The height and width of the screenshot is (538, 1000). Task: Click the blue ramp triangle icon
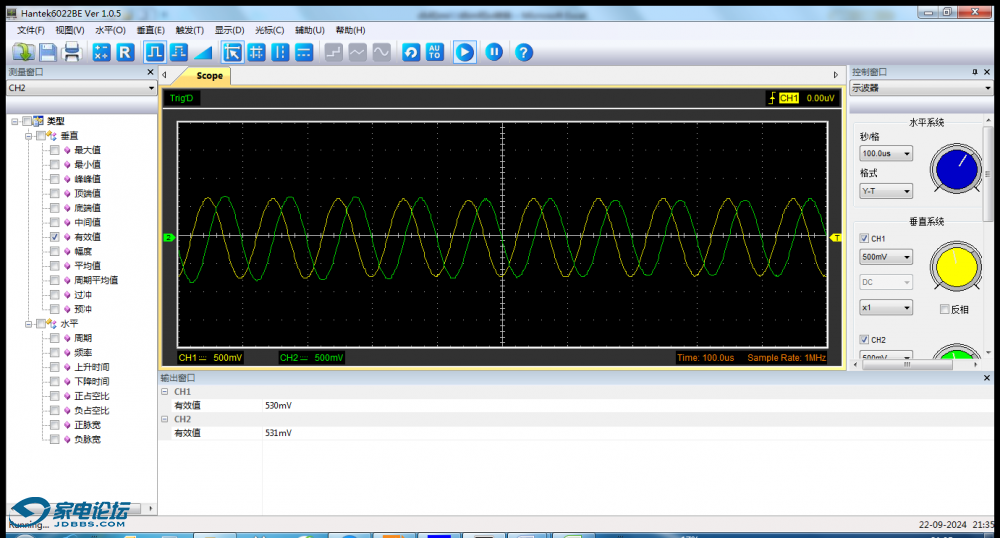click(x=203, y=52)
